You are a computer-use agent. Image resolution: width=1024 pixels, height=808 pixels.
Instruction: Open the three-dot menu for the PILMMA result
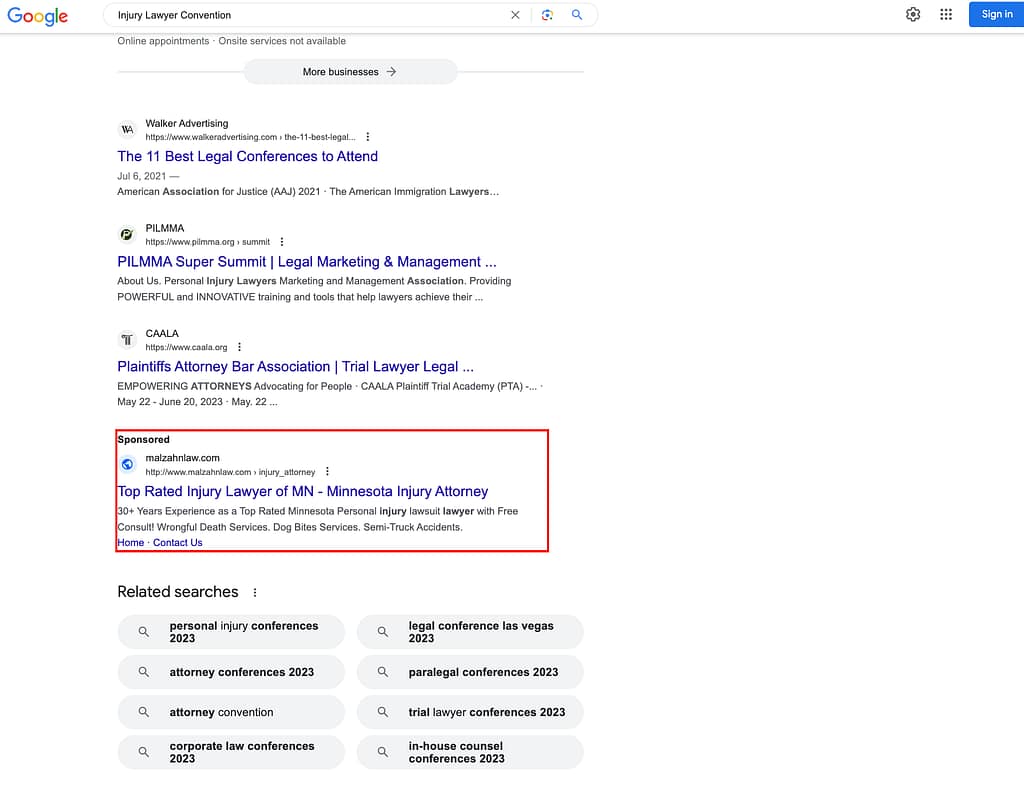(281, 242)
